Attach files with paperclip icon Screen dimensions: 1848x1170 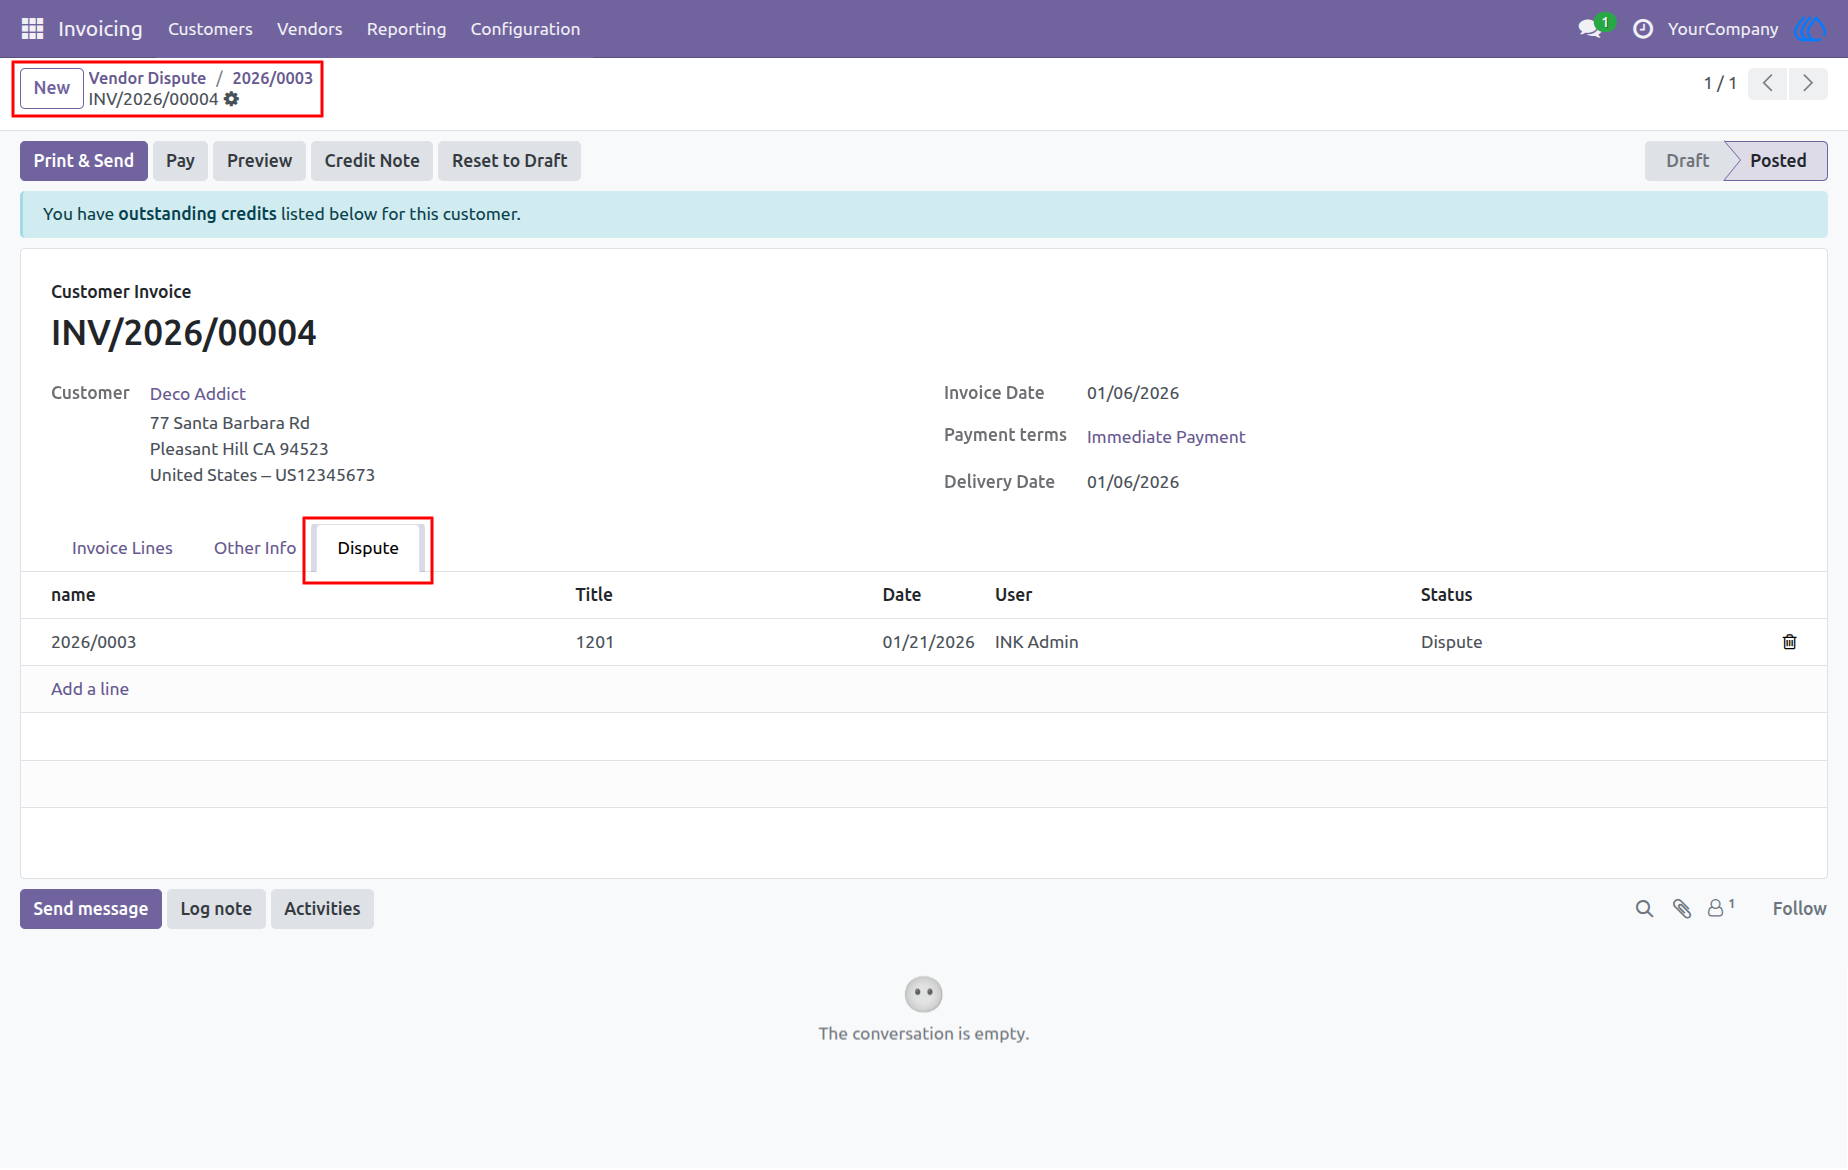click(x=1682, y=909)
